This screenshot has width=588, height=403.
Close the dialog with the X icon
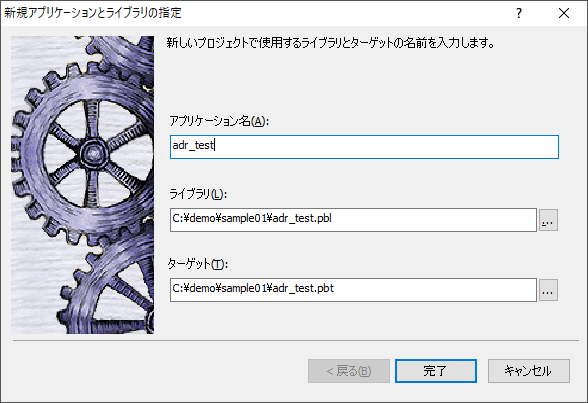pos(564,13)
